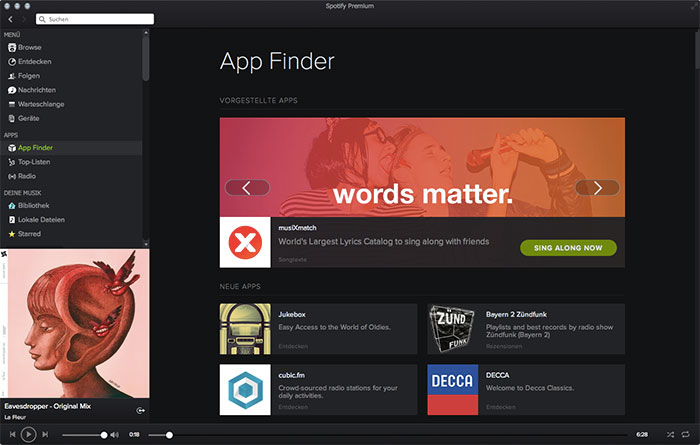Click the elapsed time 0:18
The width and height of the screenshot is (700, 445).
[x=134, y=434]
